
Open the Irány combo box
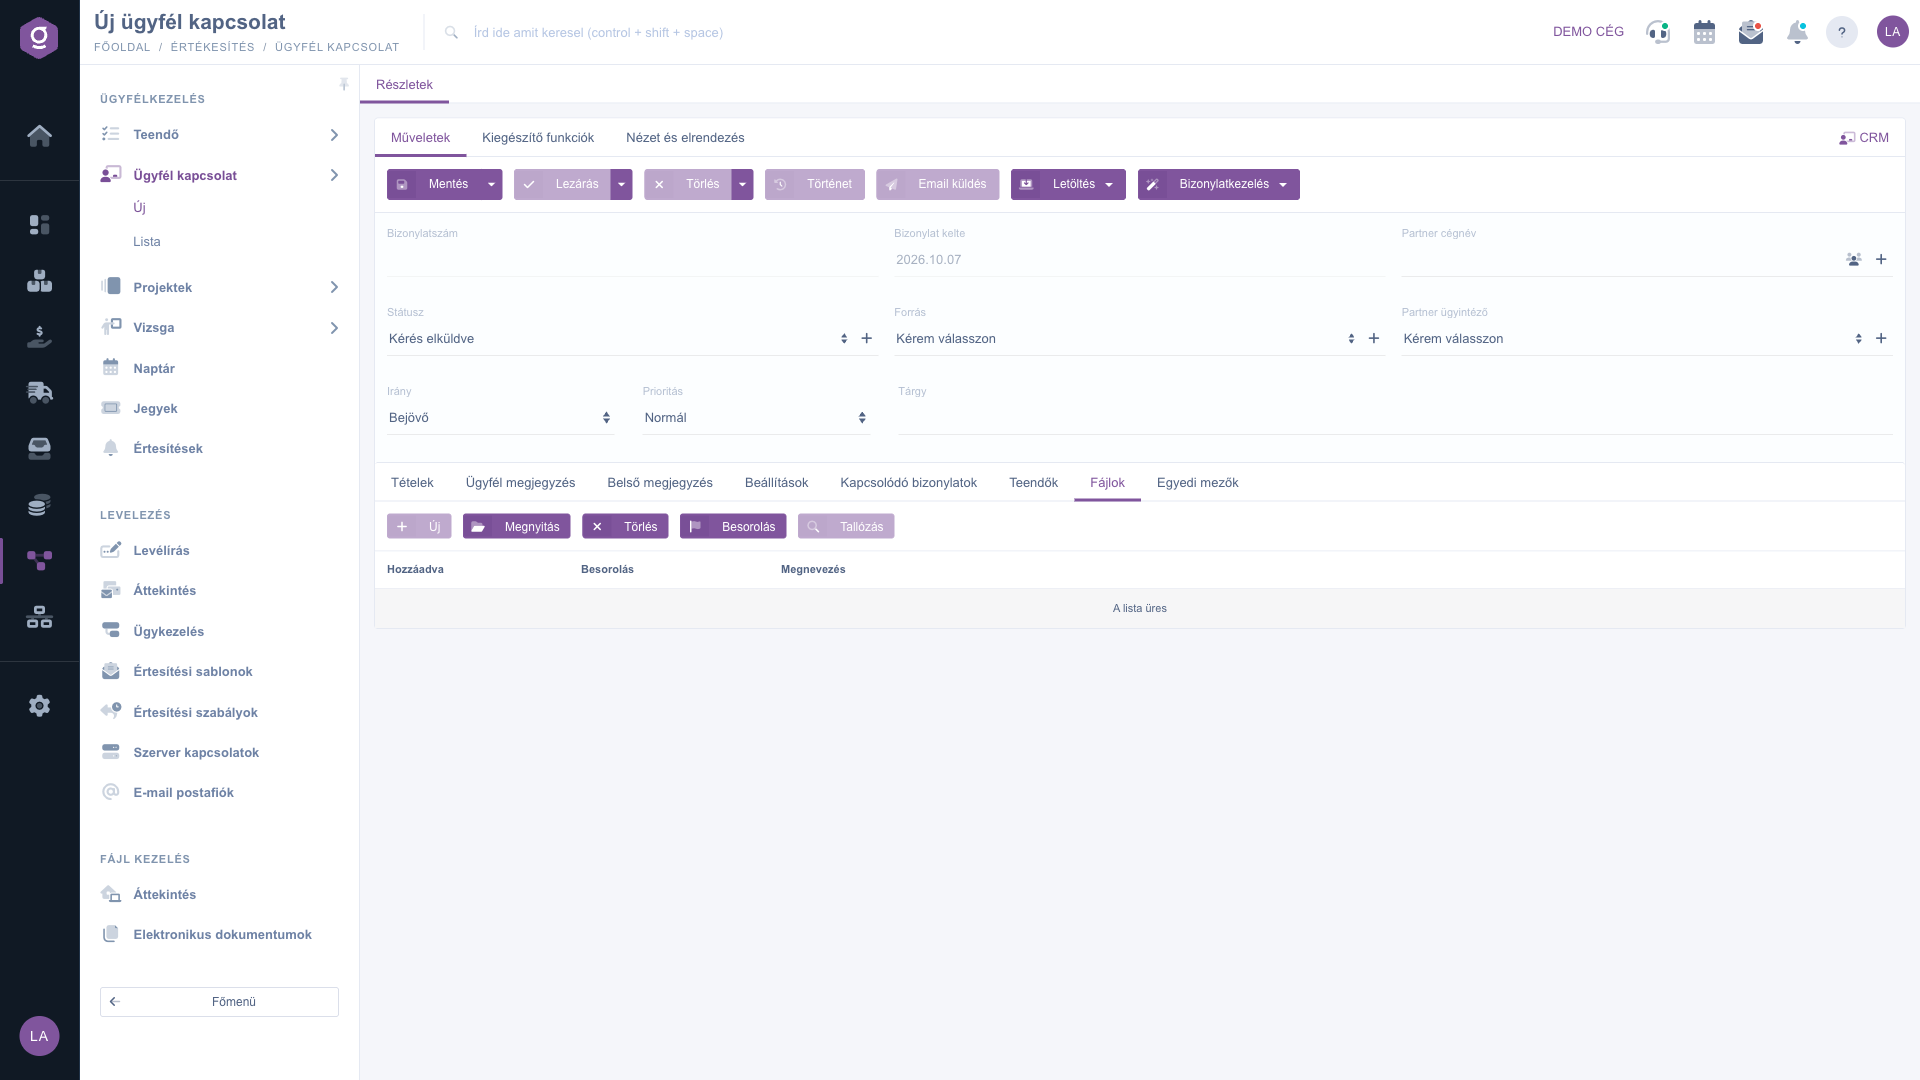pos(501,418)
